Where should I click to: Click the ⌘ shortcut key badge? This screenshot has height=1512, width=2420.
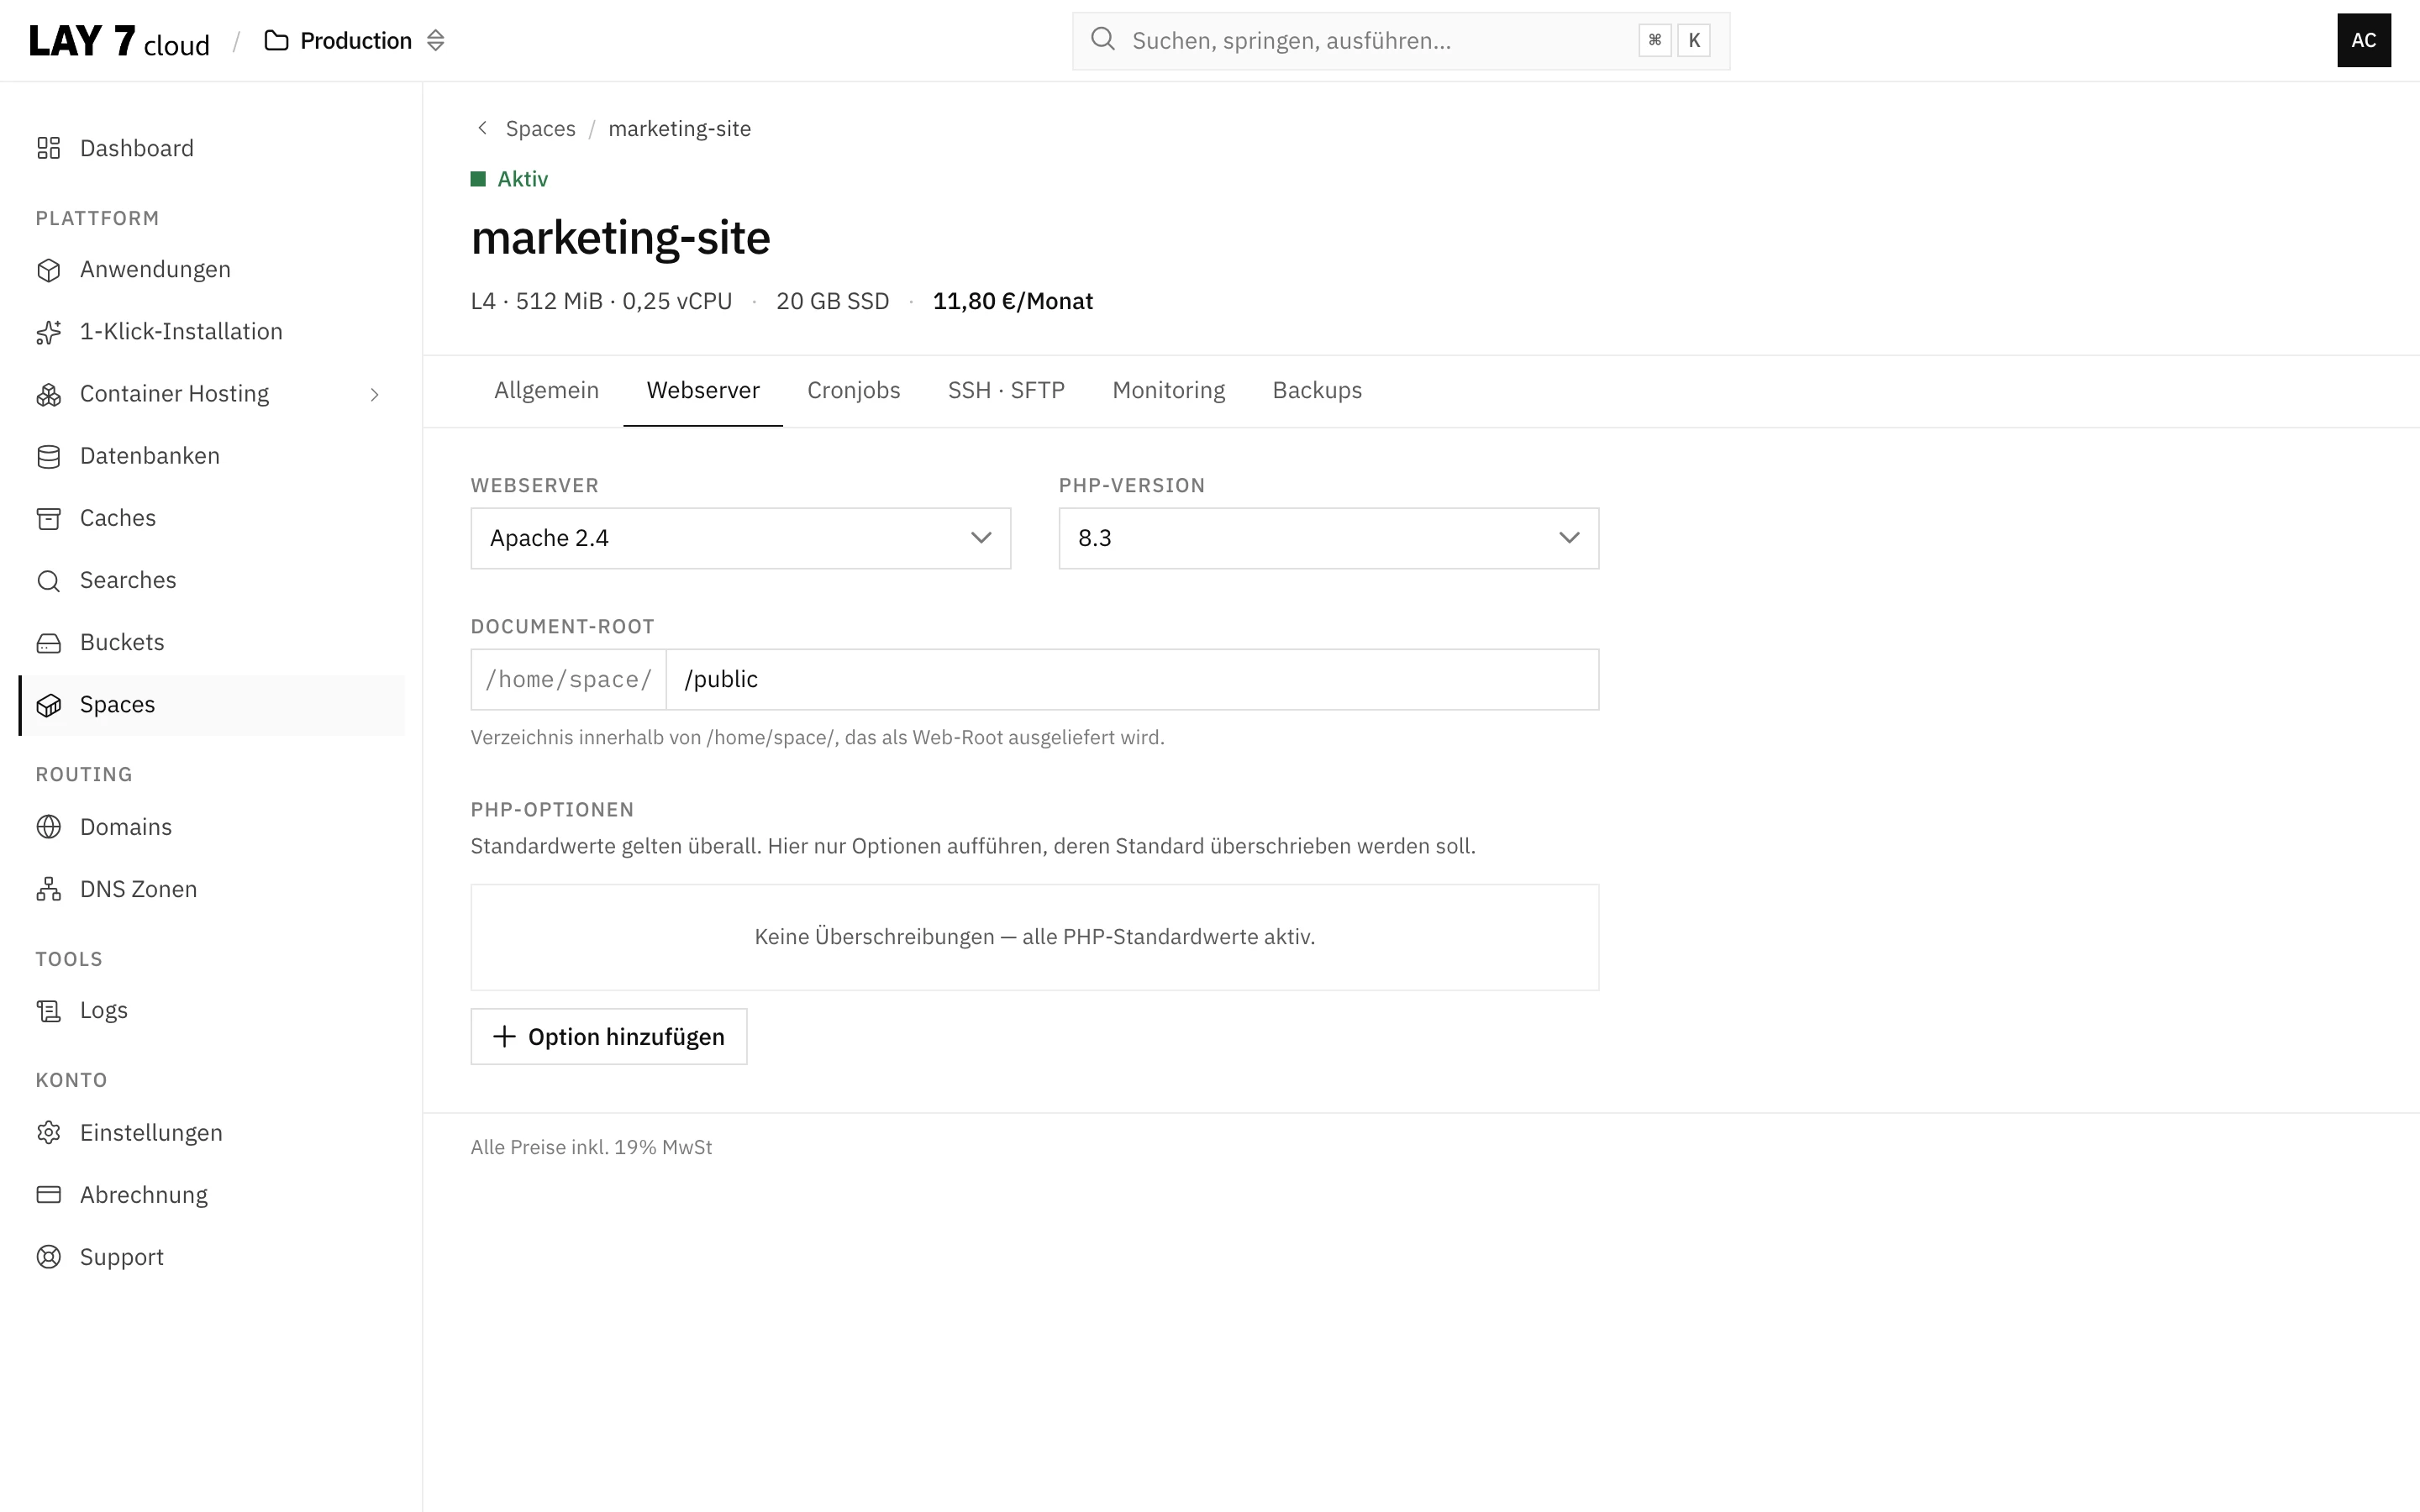click(x=1655, y=40)
